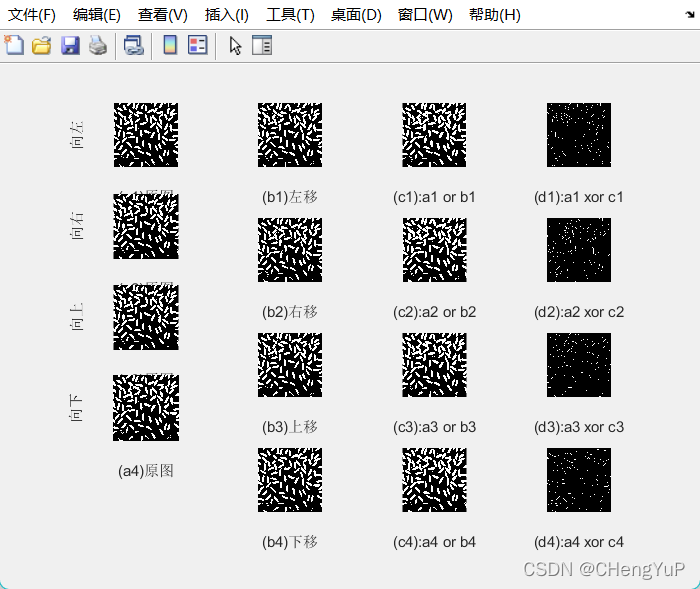Click the (c2):a2 or b2 label
Screen dimensions: 700x589
tap(434, 312)
